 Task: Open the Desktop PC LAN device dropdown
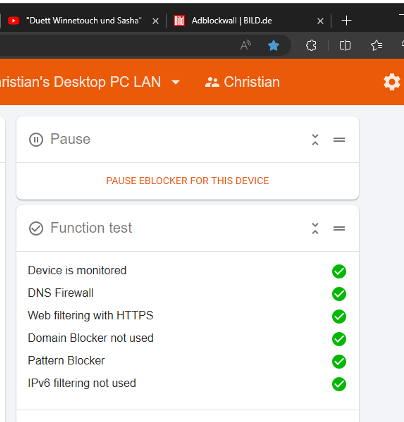pyautogui.click(x=176, y=82)
